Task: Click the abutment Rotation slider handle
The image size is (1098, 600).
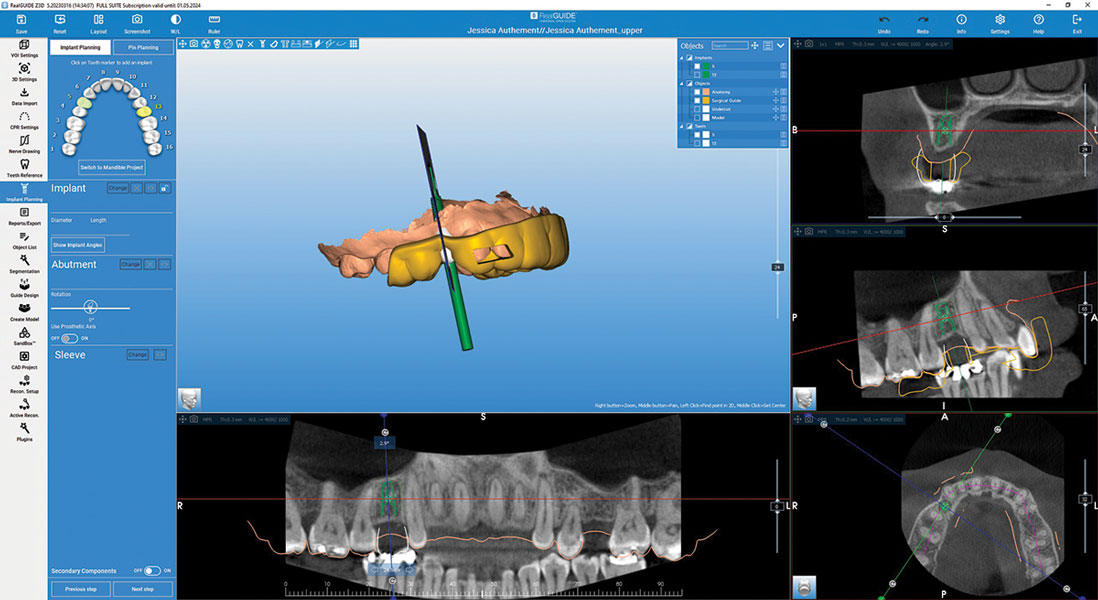Action: [x=90, y=307]
